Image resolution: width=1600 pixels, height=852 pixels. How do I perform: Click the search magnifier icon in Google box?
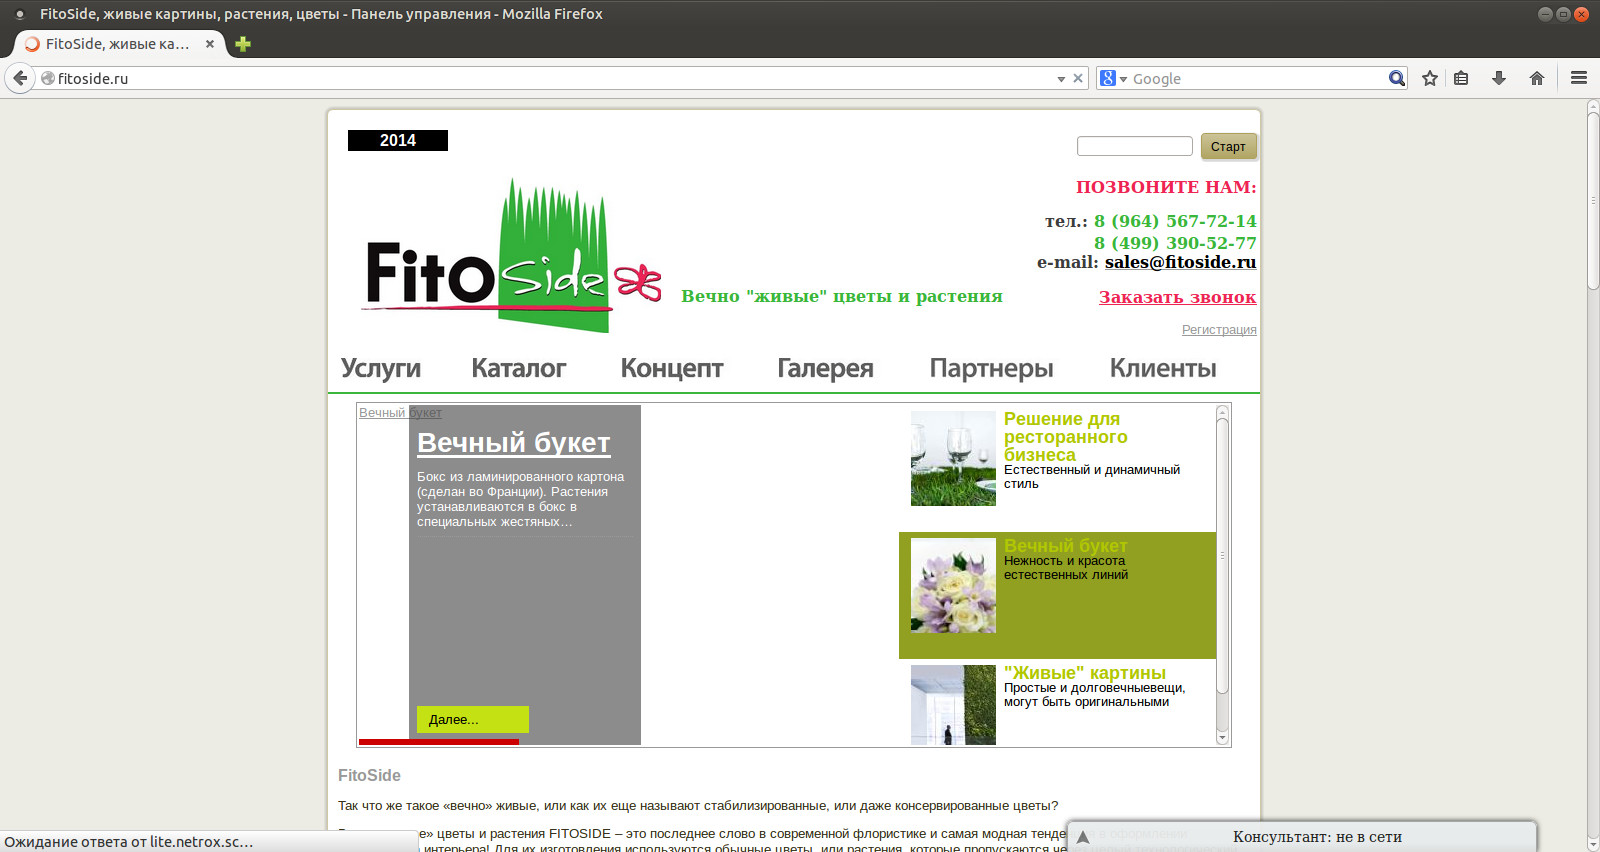(x=1396, y=78)
